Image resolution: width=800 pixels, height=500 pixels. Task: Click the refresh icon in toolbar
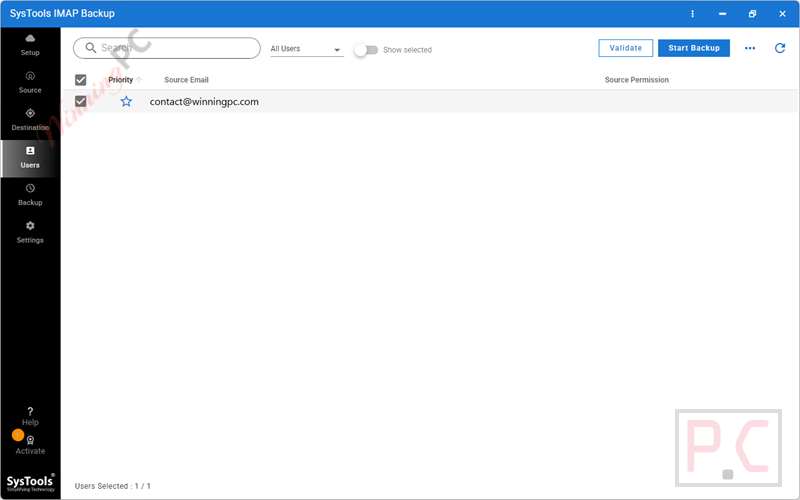780,48
